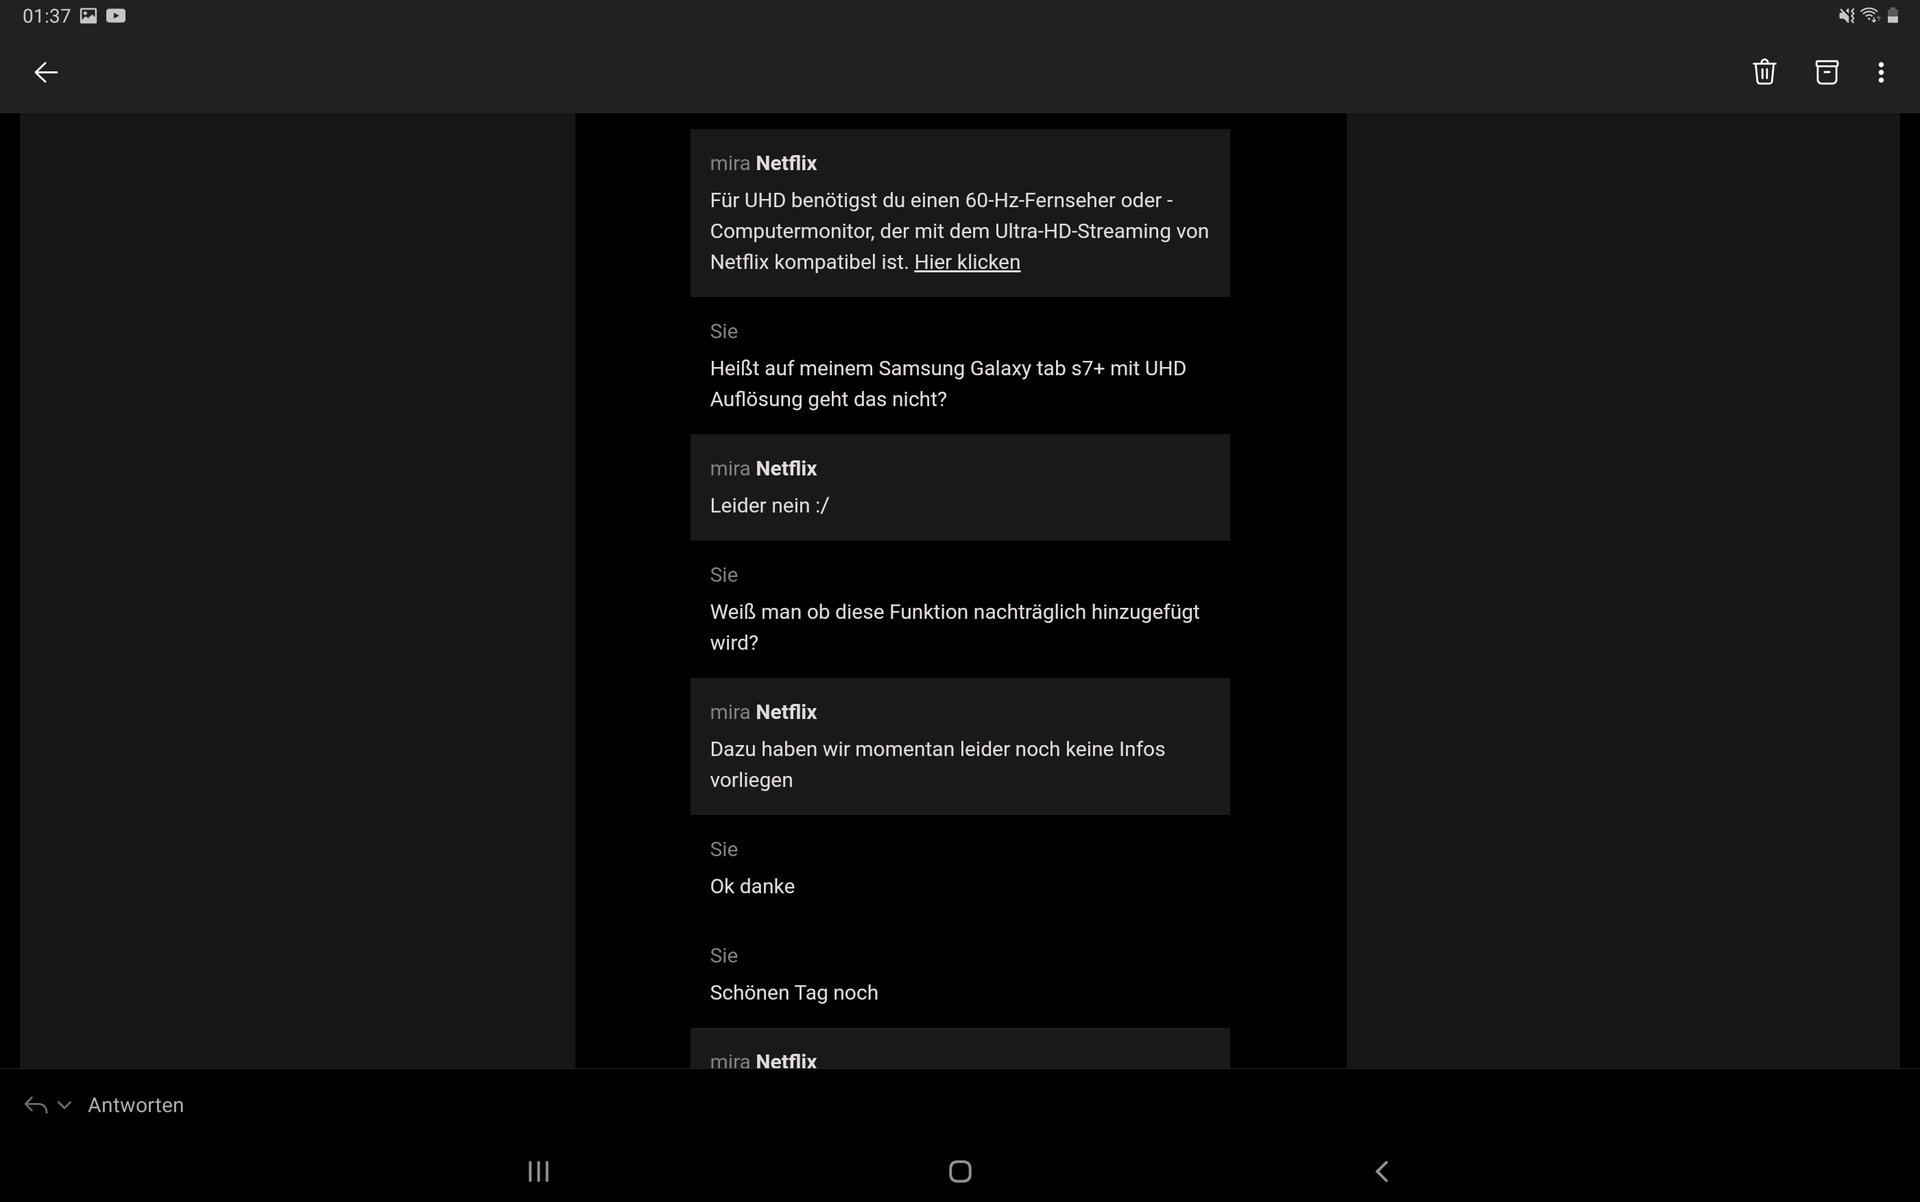The width and height of the screenshot is (1920, 1202).
Task: Select the message 'Ok danke'
Action: [x=752, y=886]
